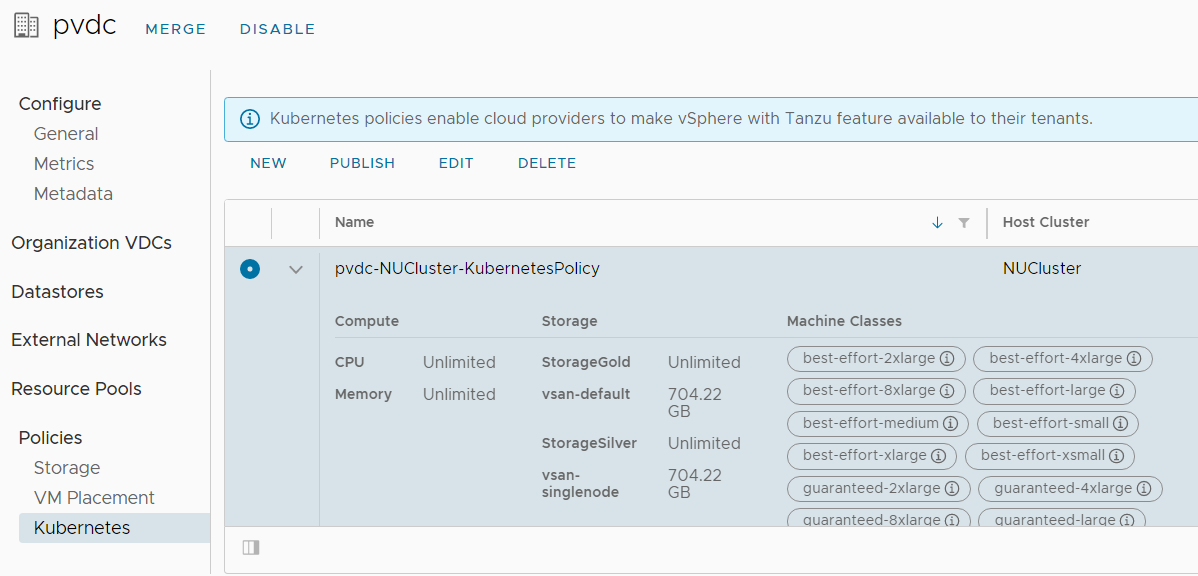Image resolution: width=1198 pixels, height=576 pixels.
Task: Toggle column picker icon below grid
Action: point(251,547)
